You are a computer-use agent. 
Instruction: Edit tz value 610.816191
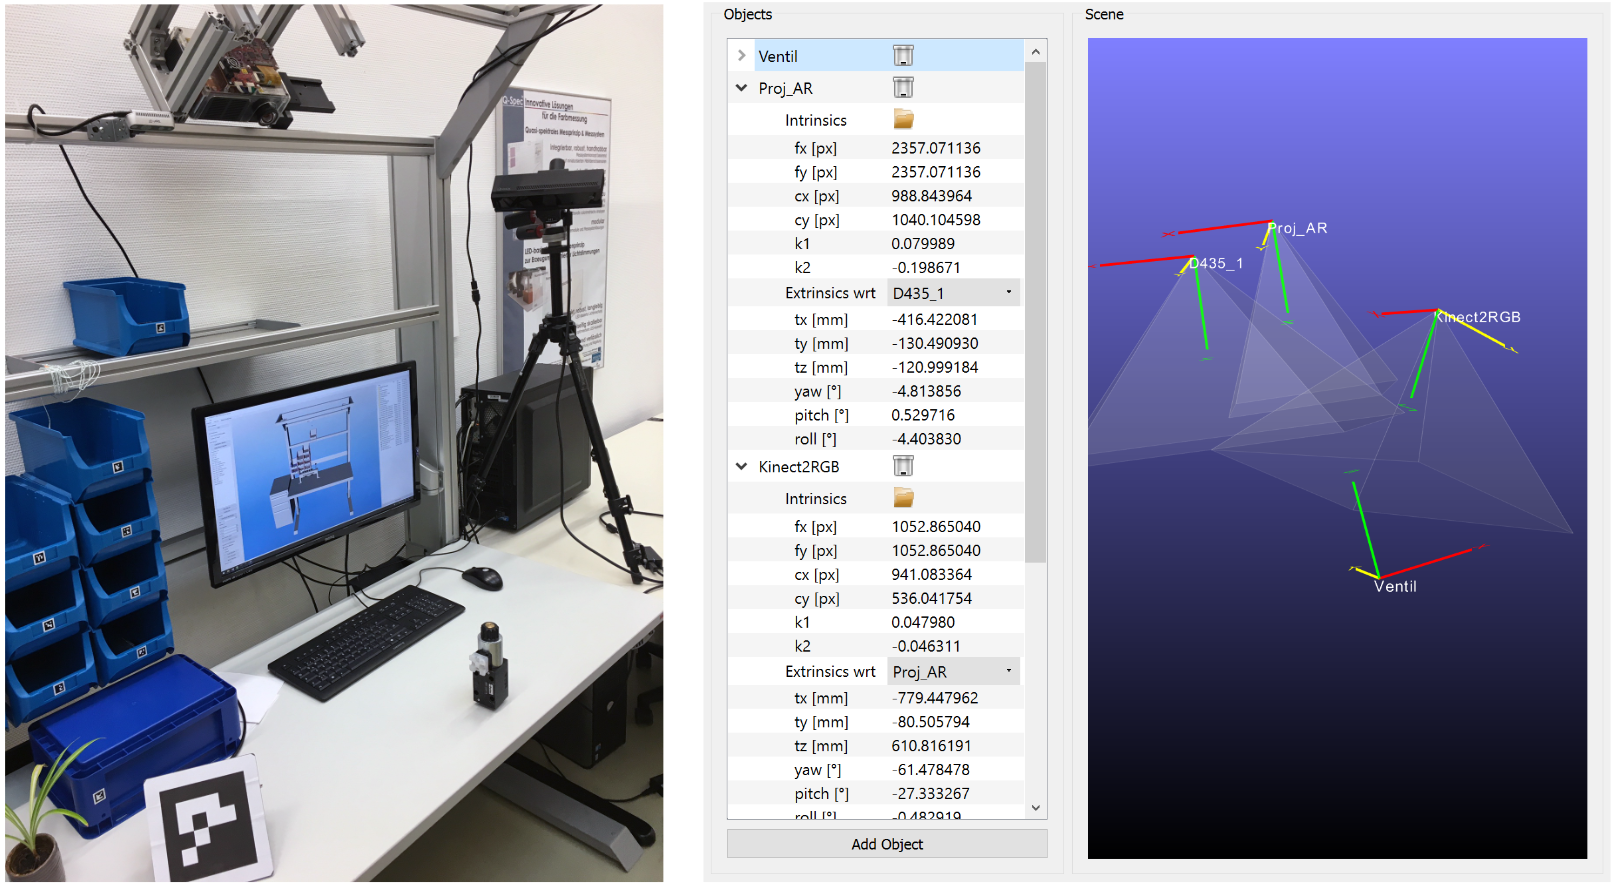tap(931, 746)
